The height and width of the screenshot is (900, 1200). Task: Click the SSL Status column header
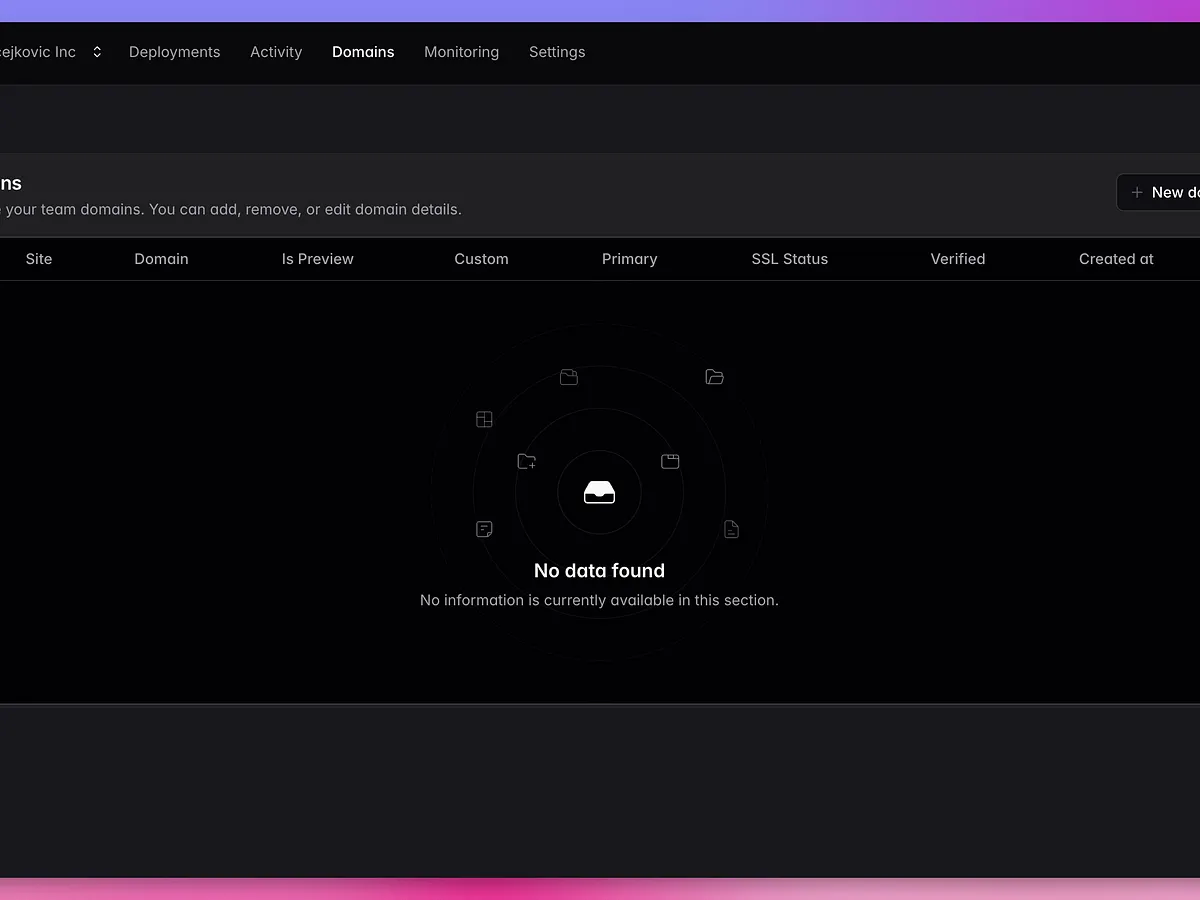[789, 259]
